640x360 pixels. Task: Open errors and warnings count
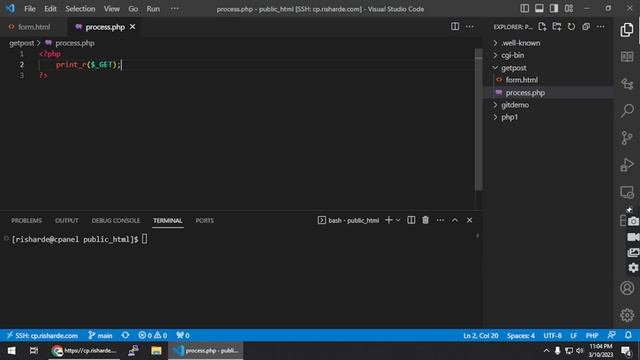tap(153, 336)
